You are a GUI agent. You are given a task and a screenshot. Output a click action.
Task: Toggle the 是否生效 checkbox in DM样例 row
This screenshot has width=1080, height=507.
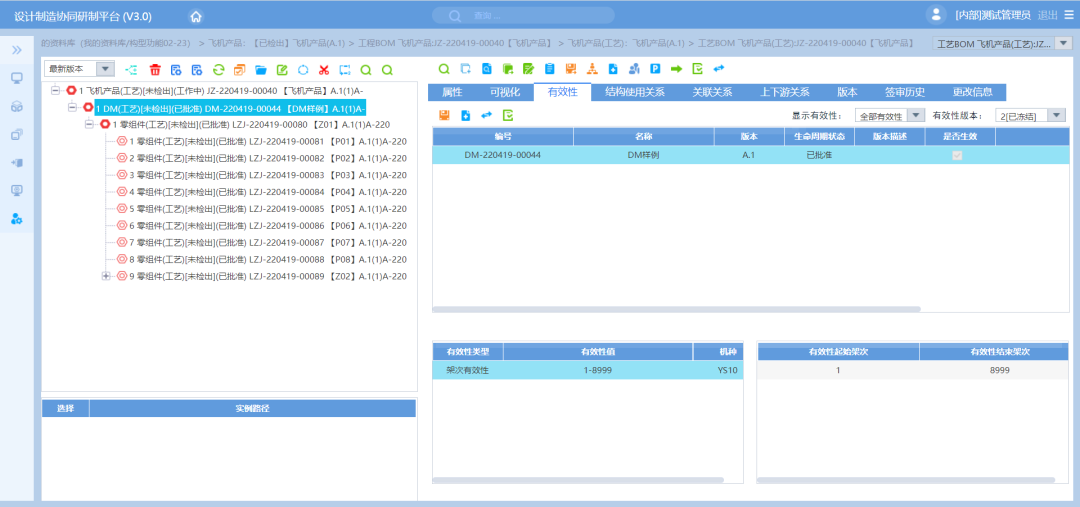tap(957, 155)
